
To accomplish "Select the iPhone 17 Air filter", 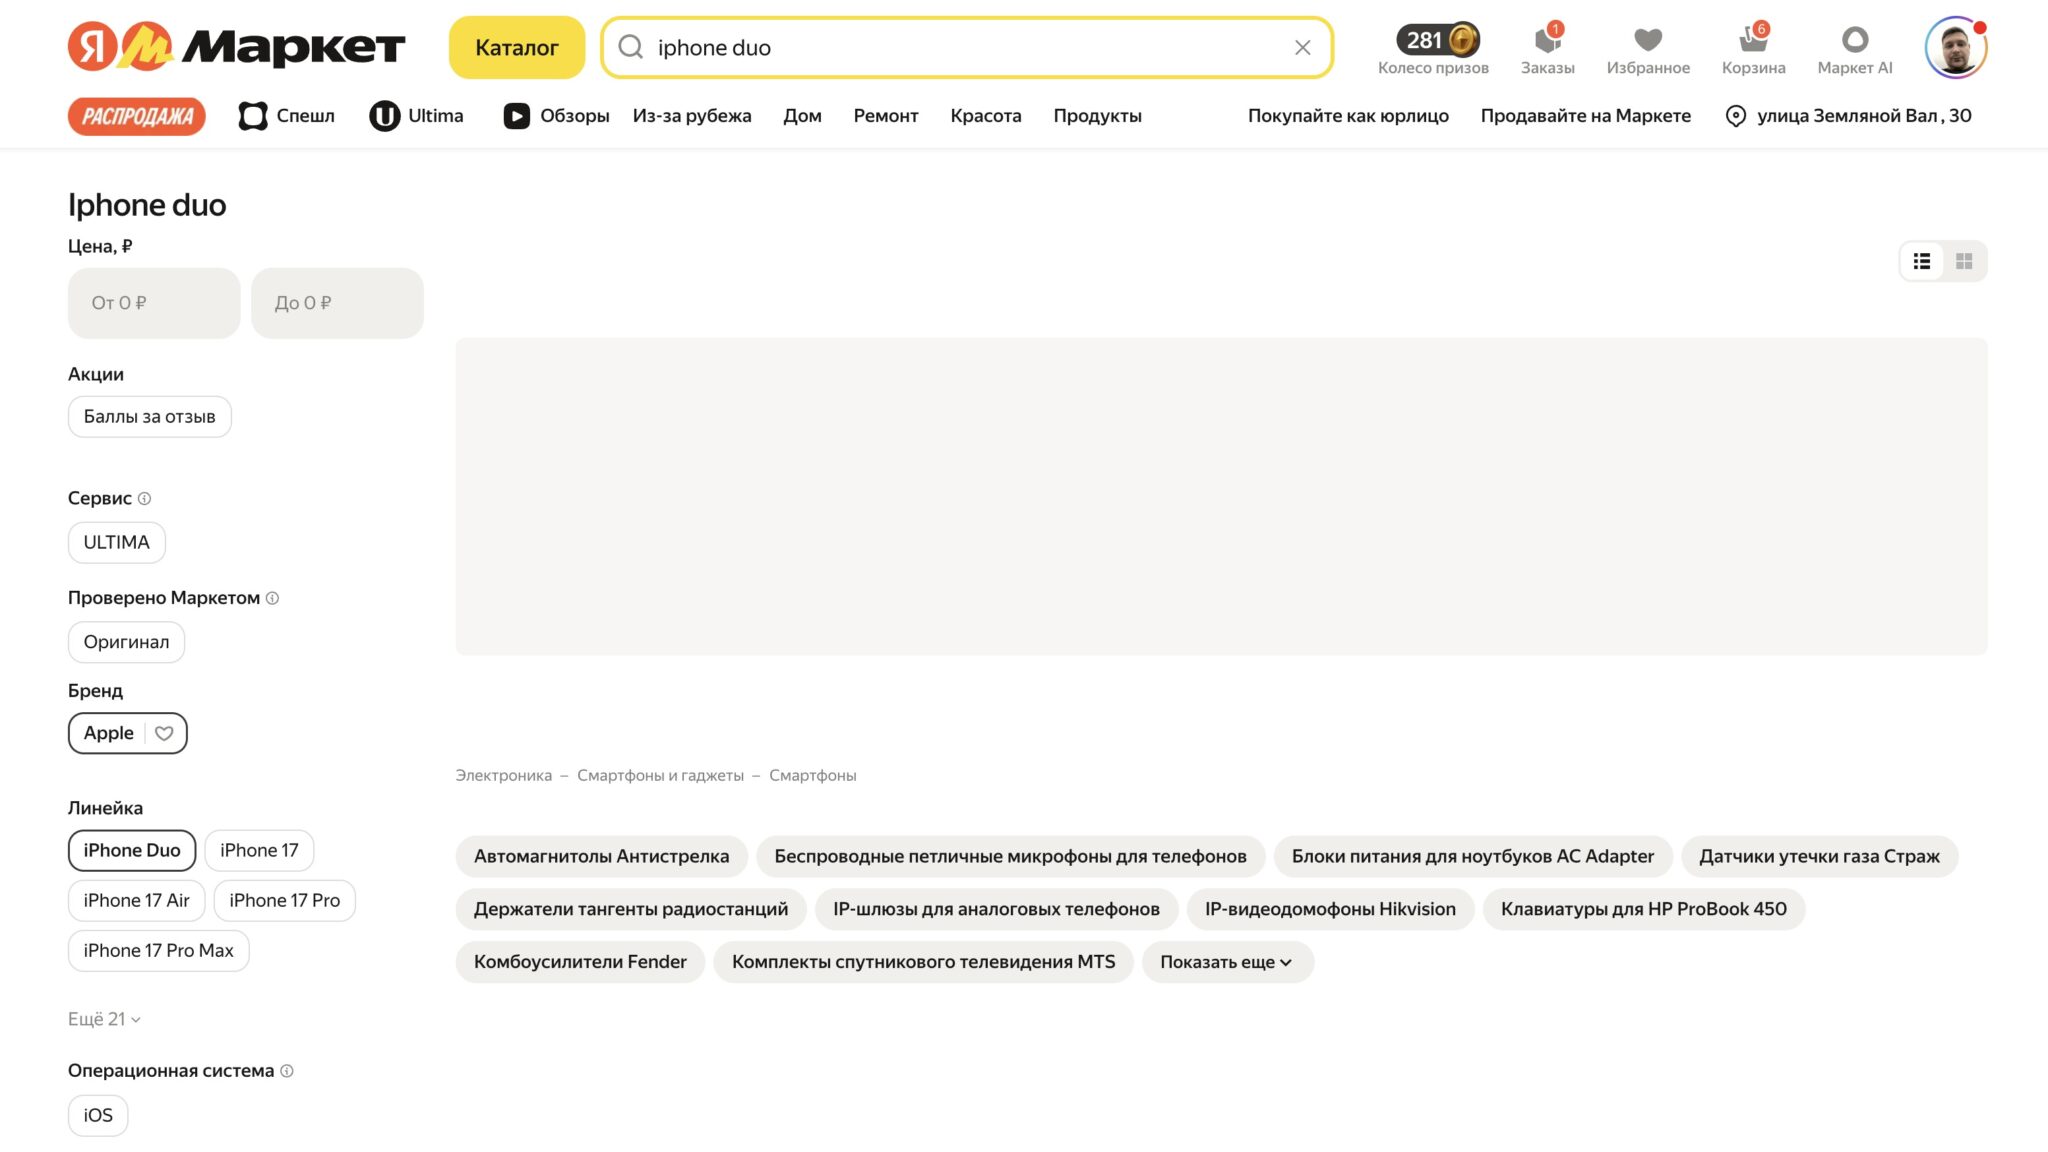I will 136,900.
